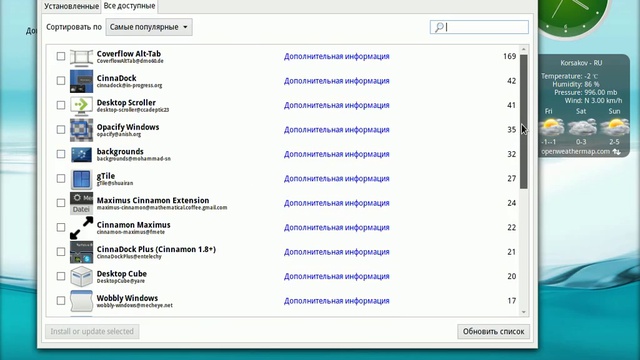The height and width of the screenshot is (360, 640).
Task: Click the Desktop Scroller extension icon
Action: (81, 105)
